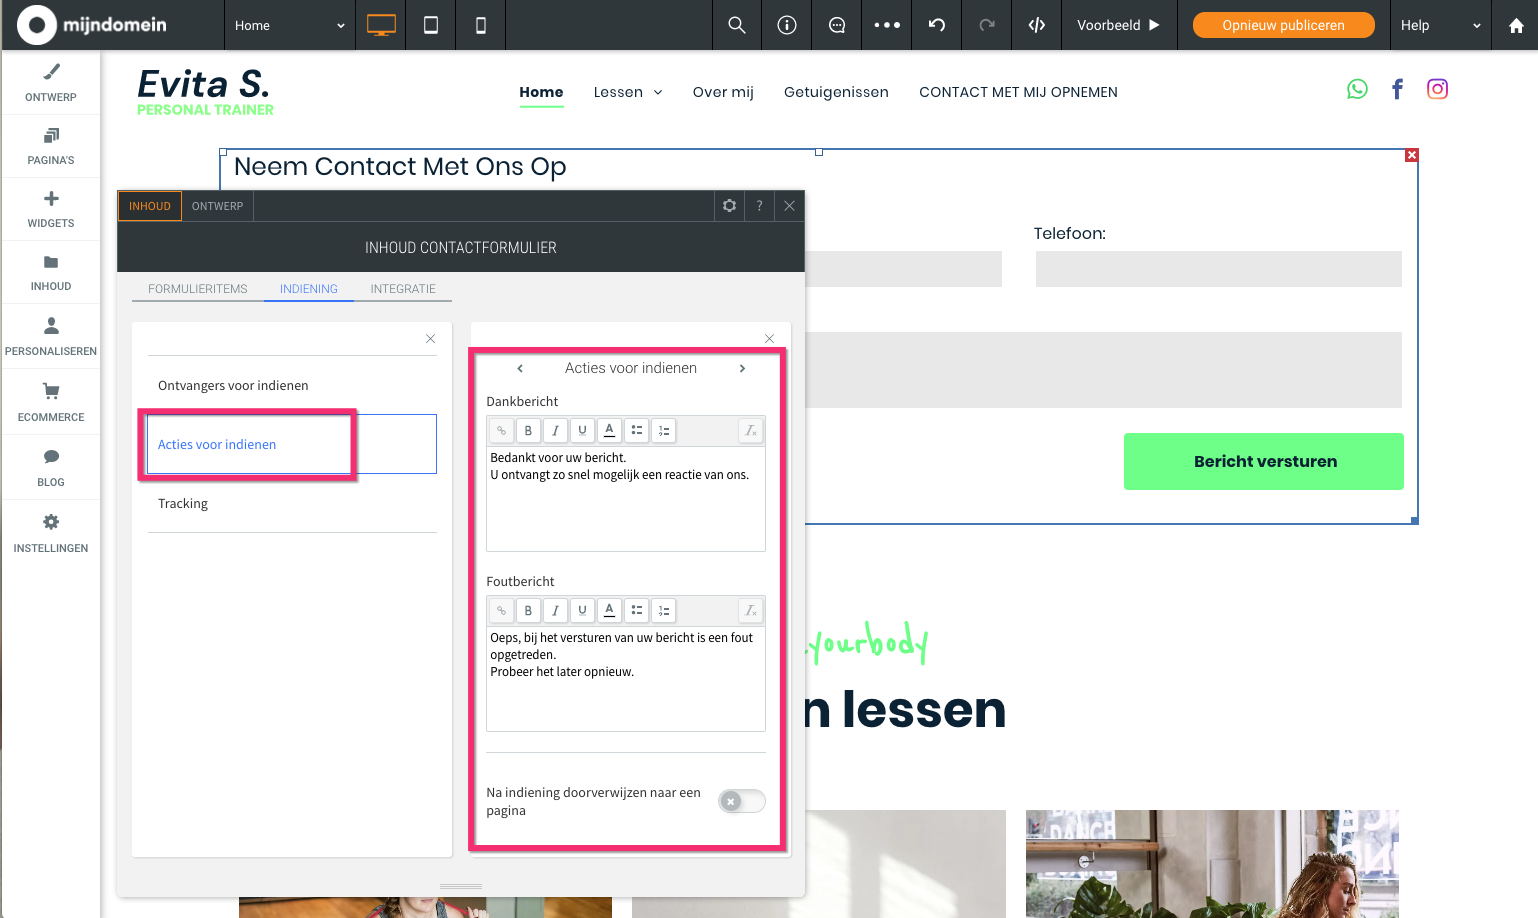Expand the Home page selector dropdown
1538x918 pixels.
289,25
